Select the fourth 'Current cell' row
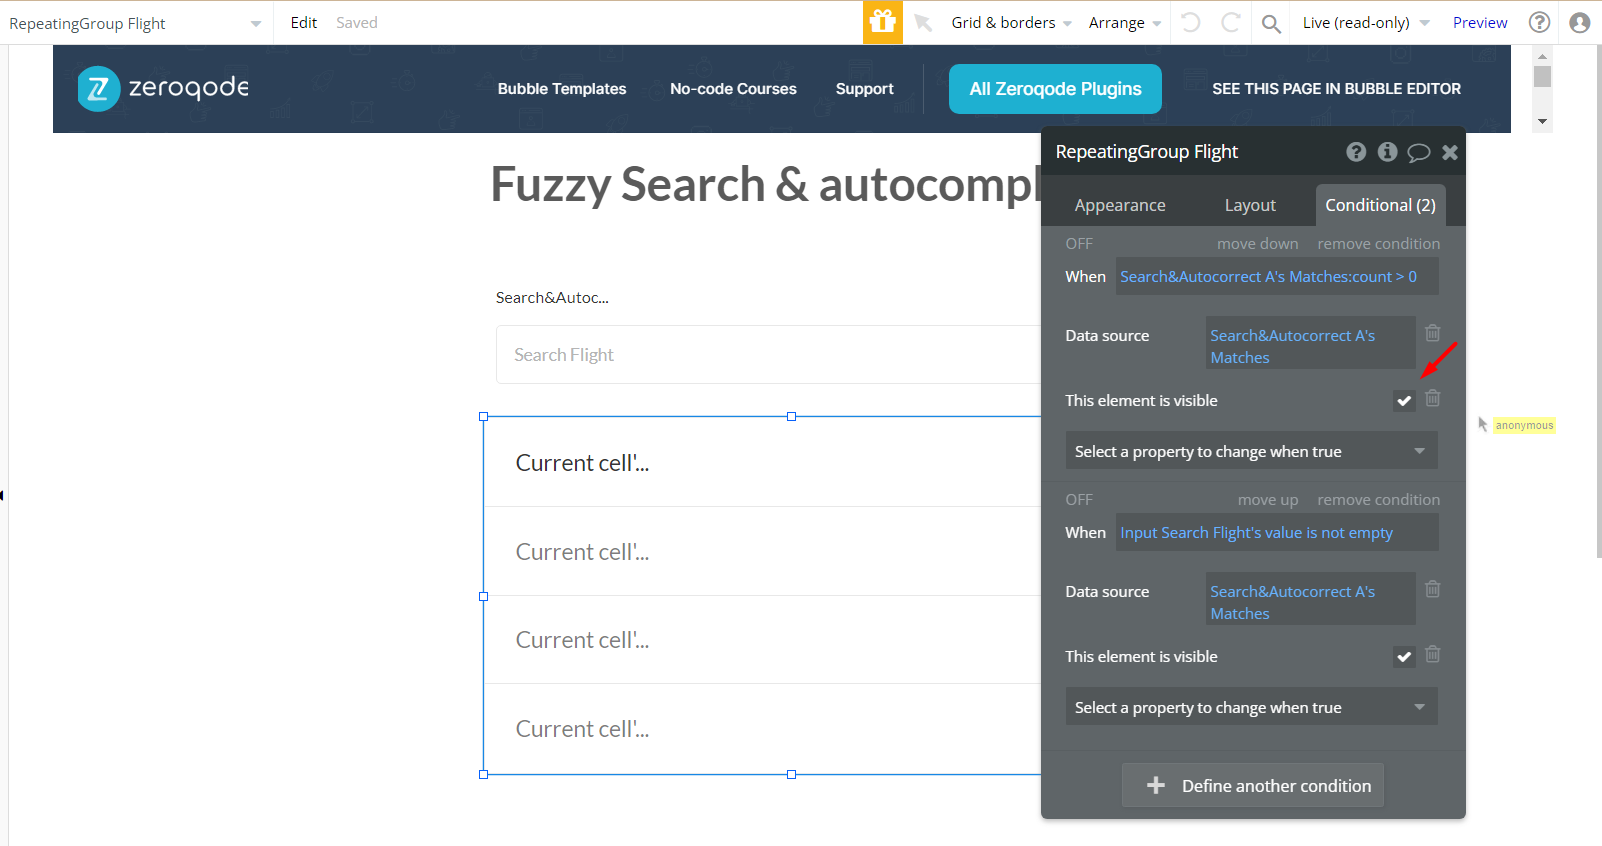The width and height of the screenshot is (1602, 846). (x=762, y=728)
